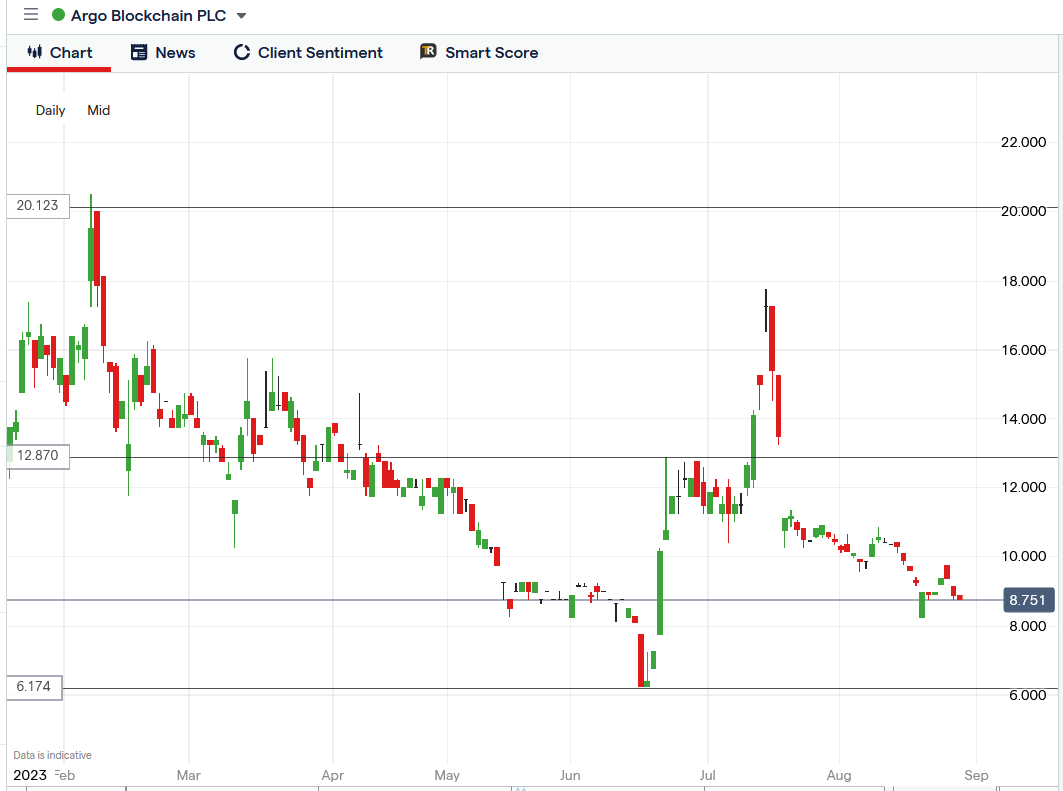The image size is (1063, 791).
Task: Click the May date axis label
Action: coord(447,775)
